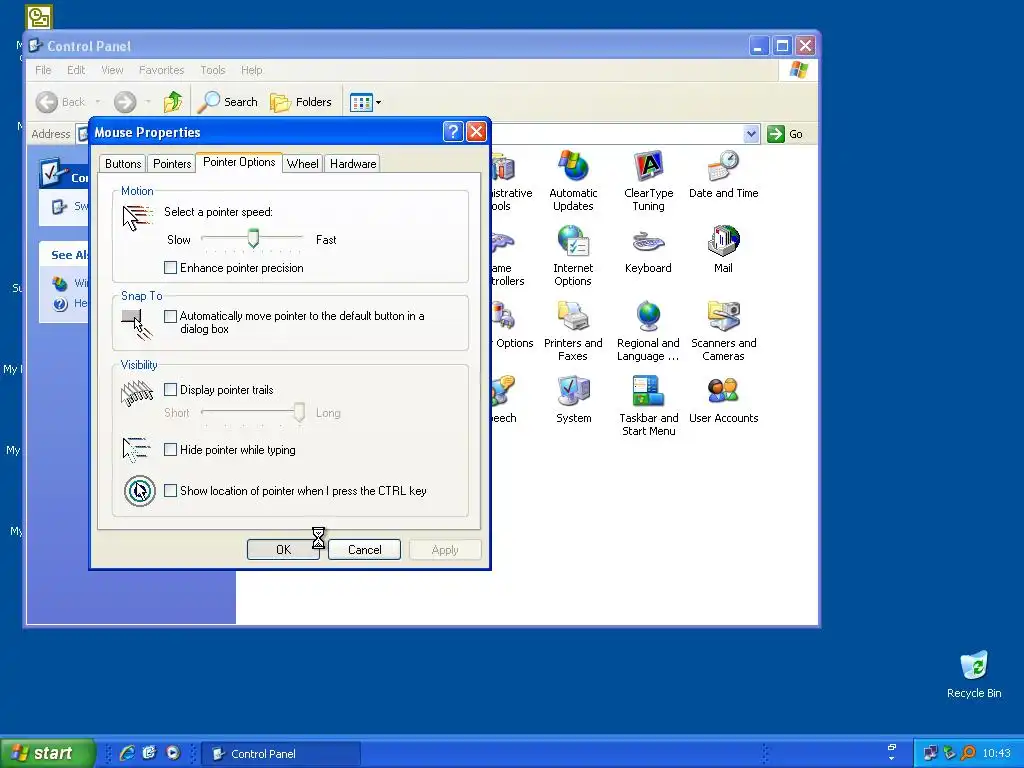
Task: Open the View menu
Action: pos(112,70)
